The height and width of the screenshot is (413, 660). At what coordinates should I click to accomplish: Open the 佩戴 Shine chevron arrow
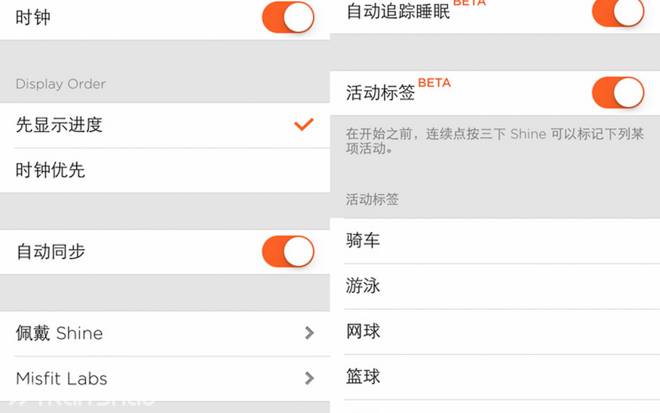309,333
